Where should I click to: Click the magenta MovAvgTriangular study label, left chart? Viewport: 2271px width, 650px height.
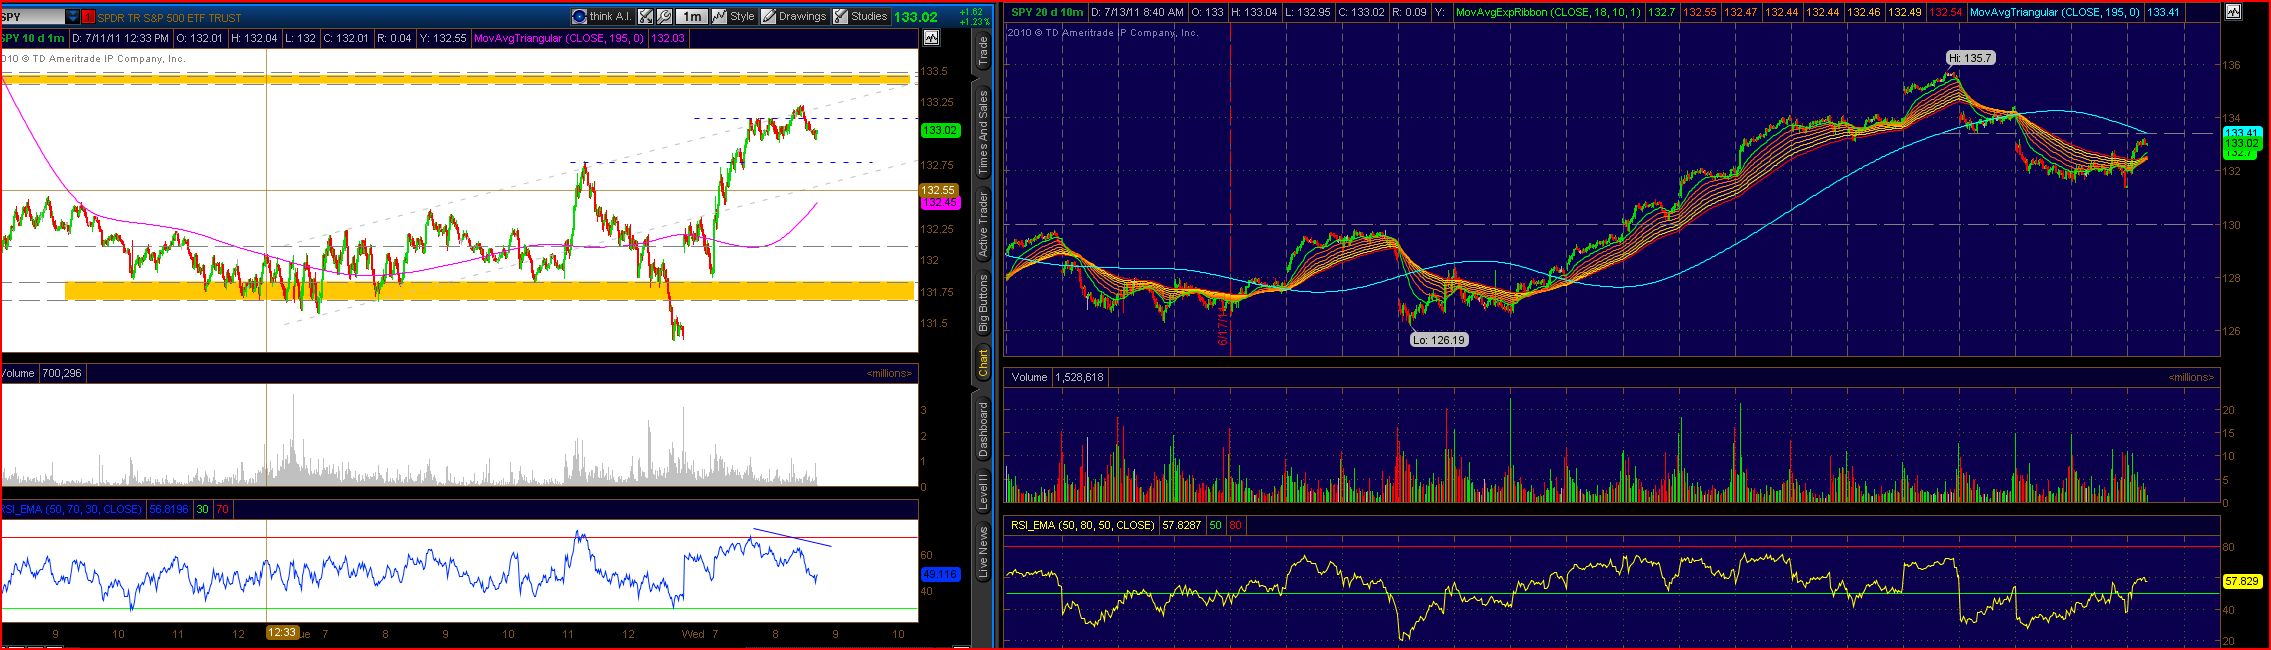point(560,38)
